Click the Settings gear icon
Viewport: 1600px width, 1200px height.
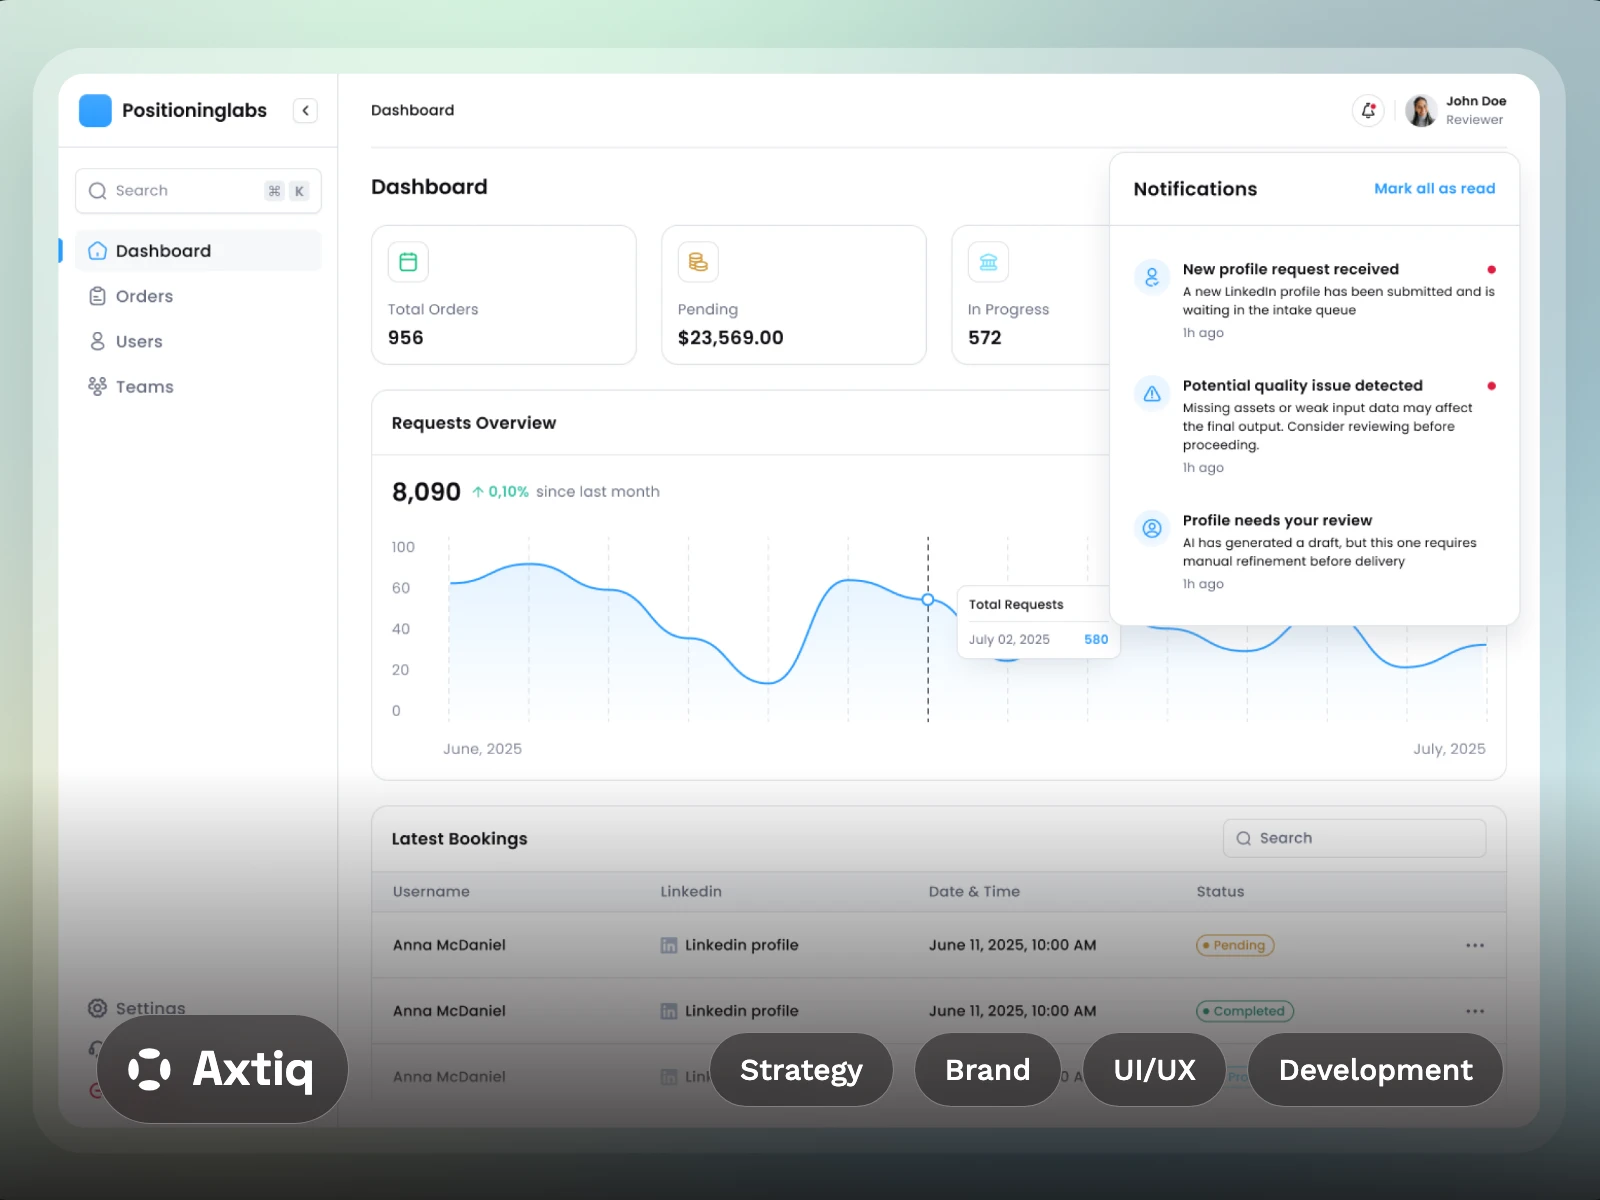tap(97, 1008)
